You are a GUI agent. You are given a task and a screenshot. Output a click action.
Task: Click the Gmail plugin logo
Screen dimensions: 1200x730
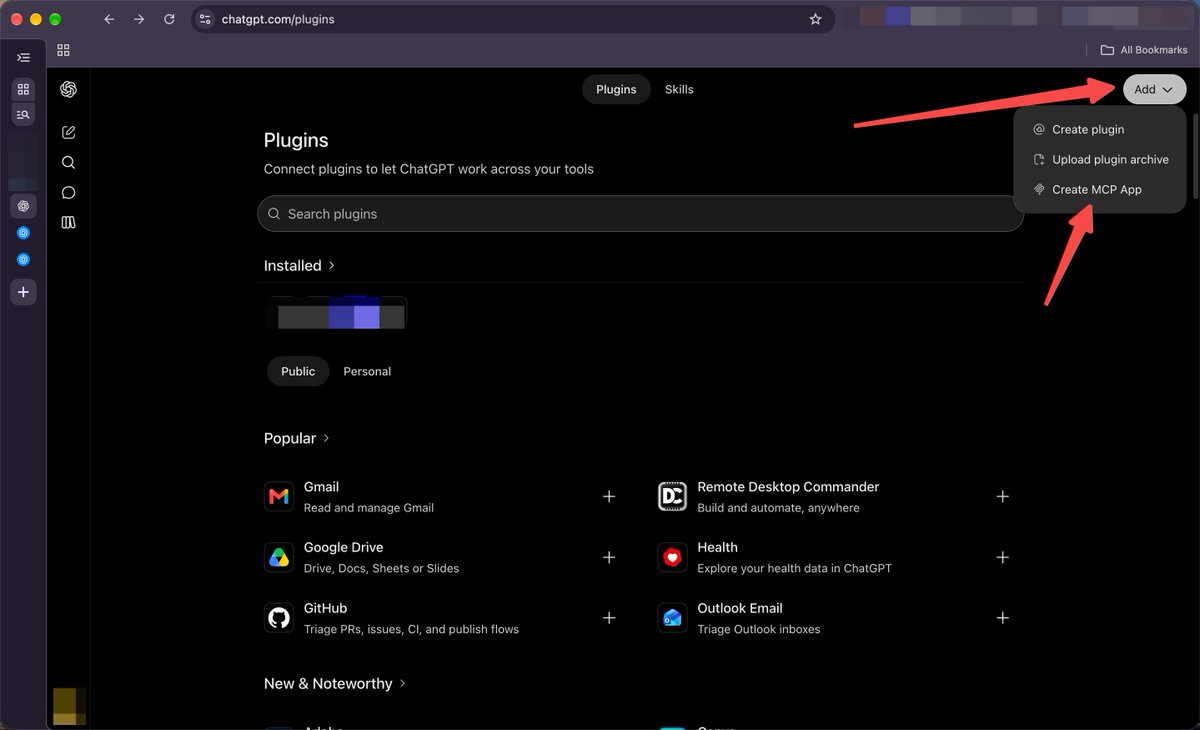[279, 496]
